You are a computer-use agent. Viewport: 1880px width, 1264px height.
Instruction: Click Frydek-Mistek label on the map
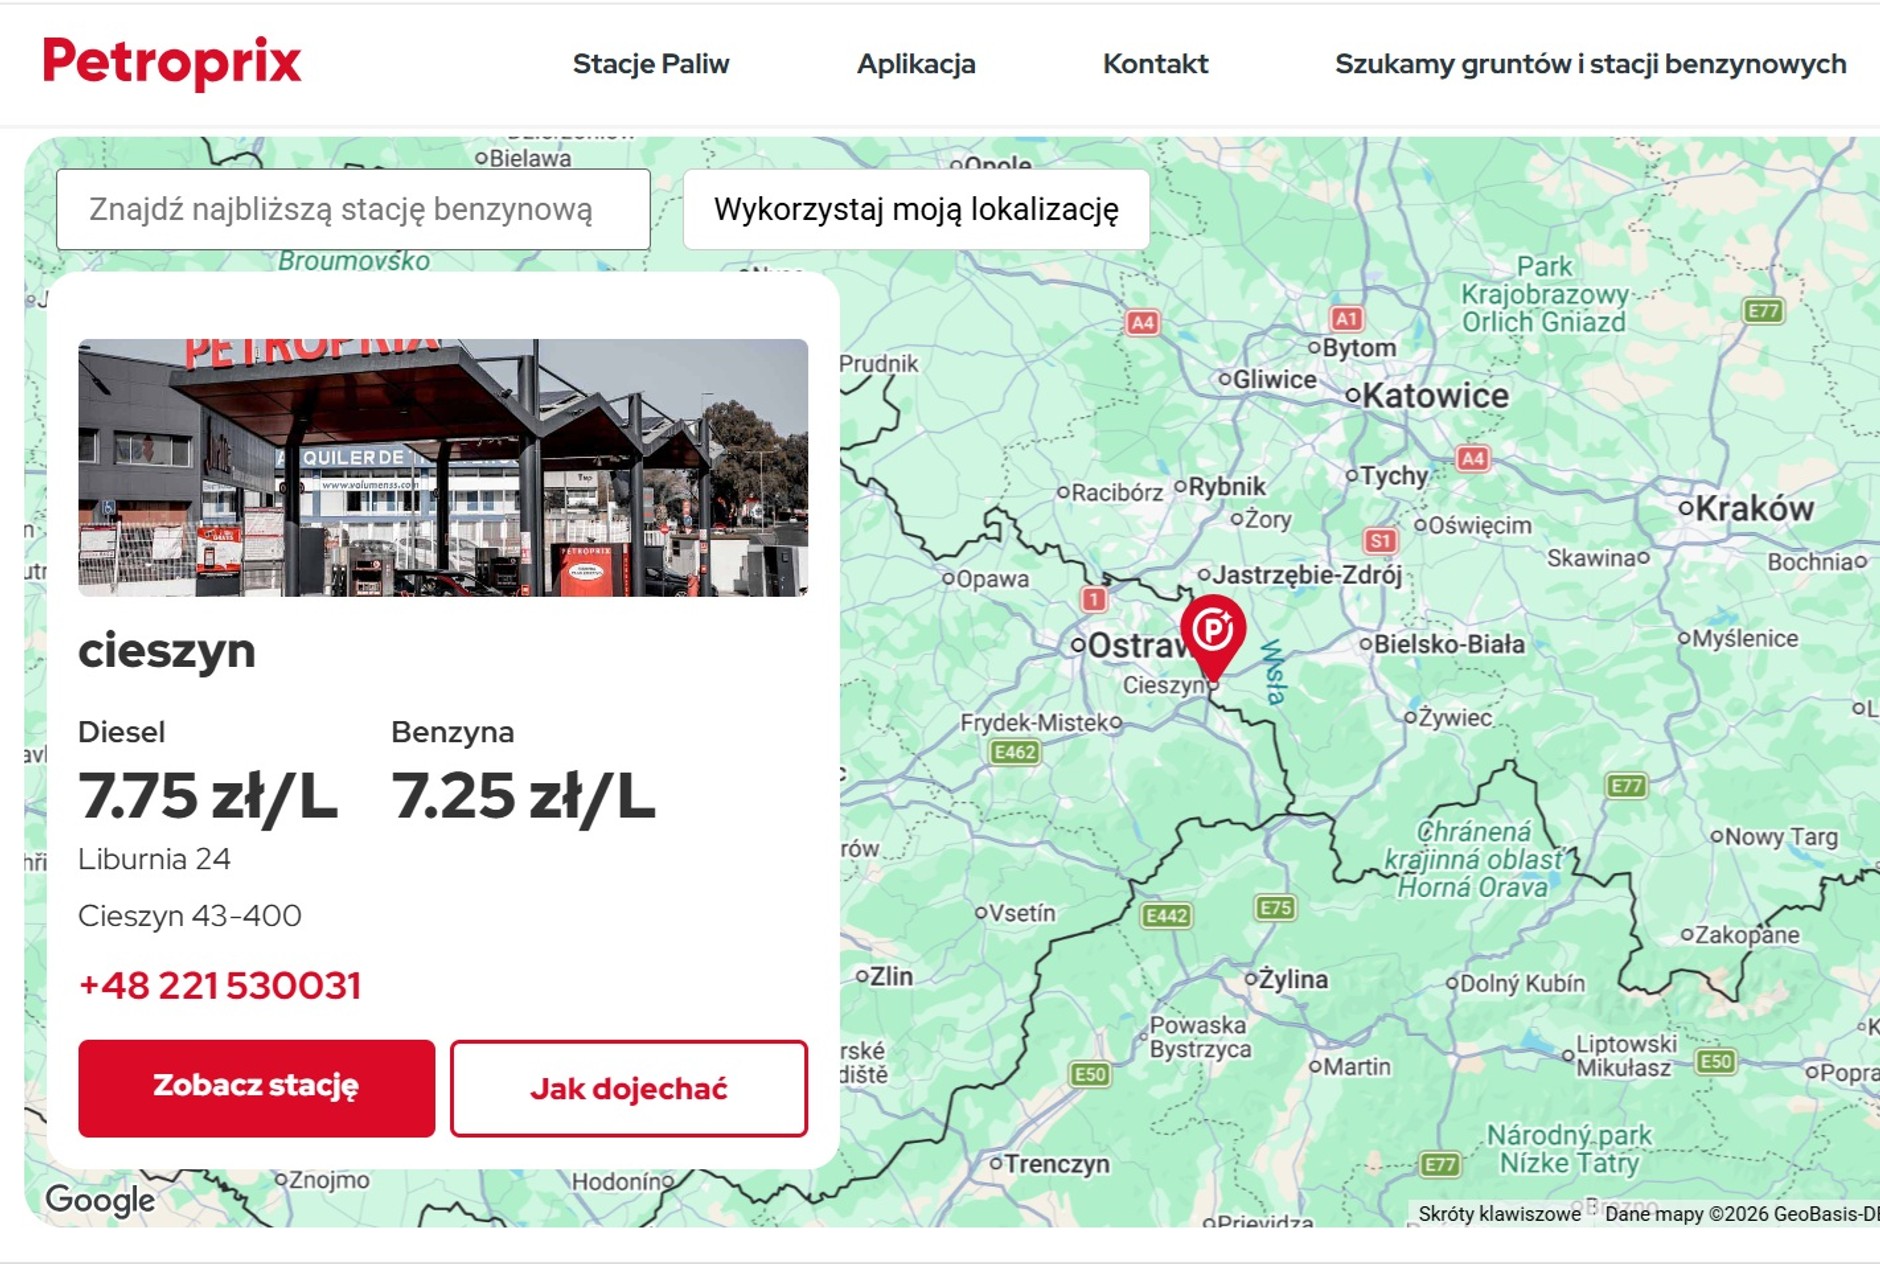[1035, 722]
